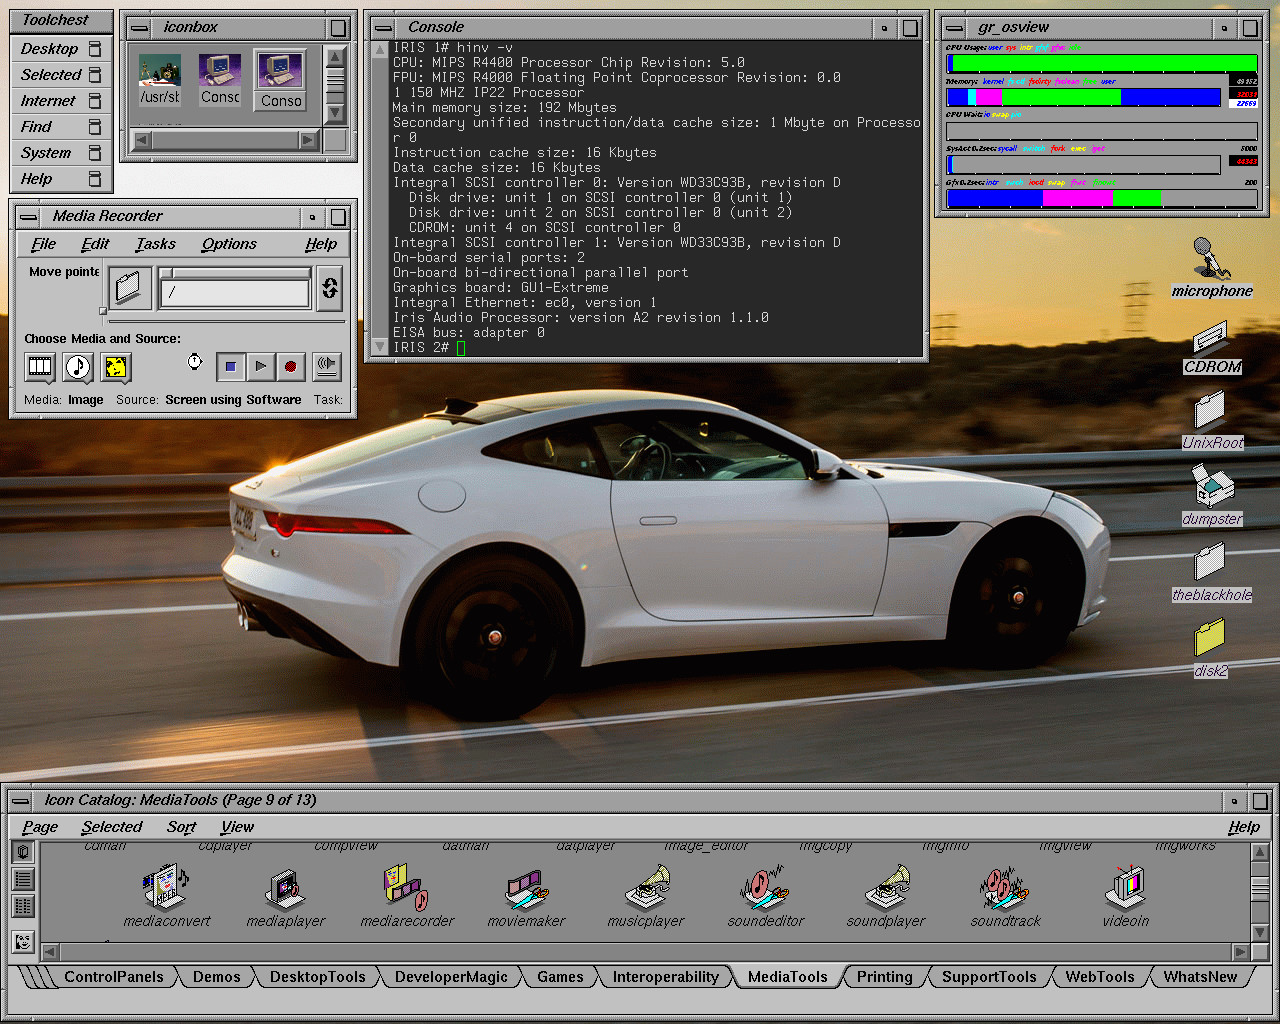Switch to the DeveloperMagic tab
The height and width of the screenshot is (1024, 1280).
pos(451,977)
